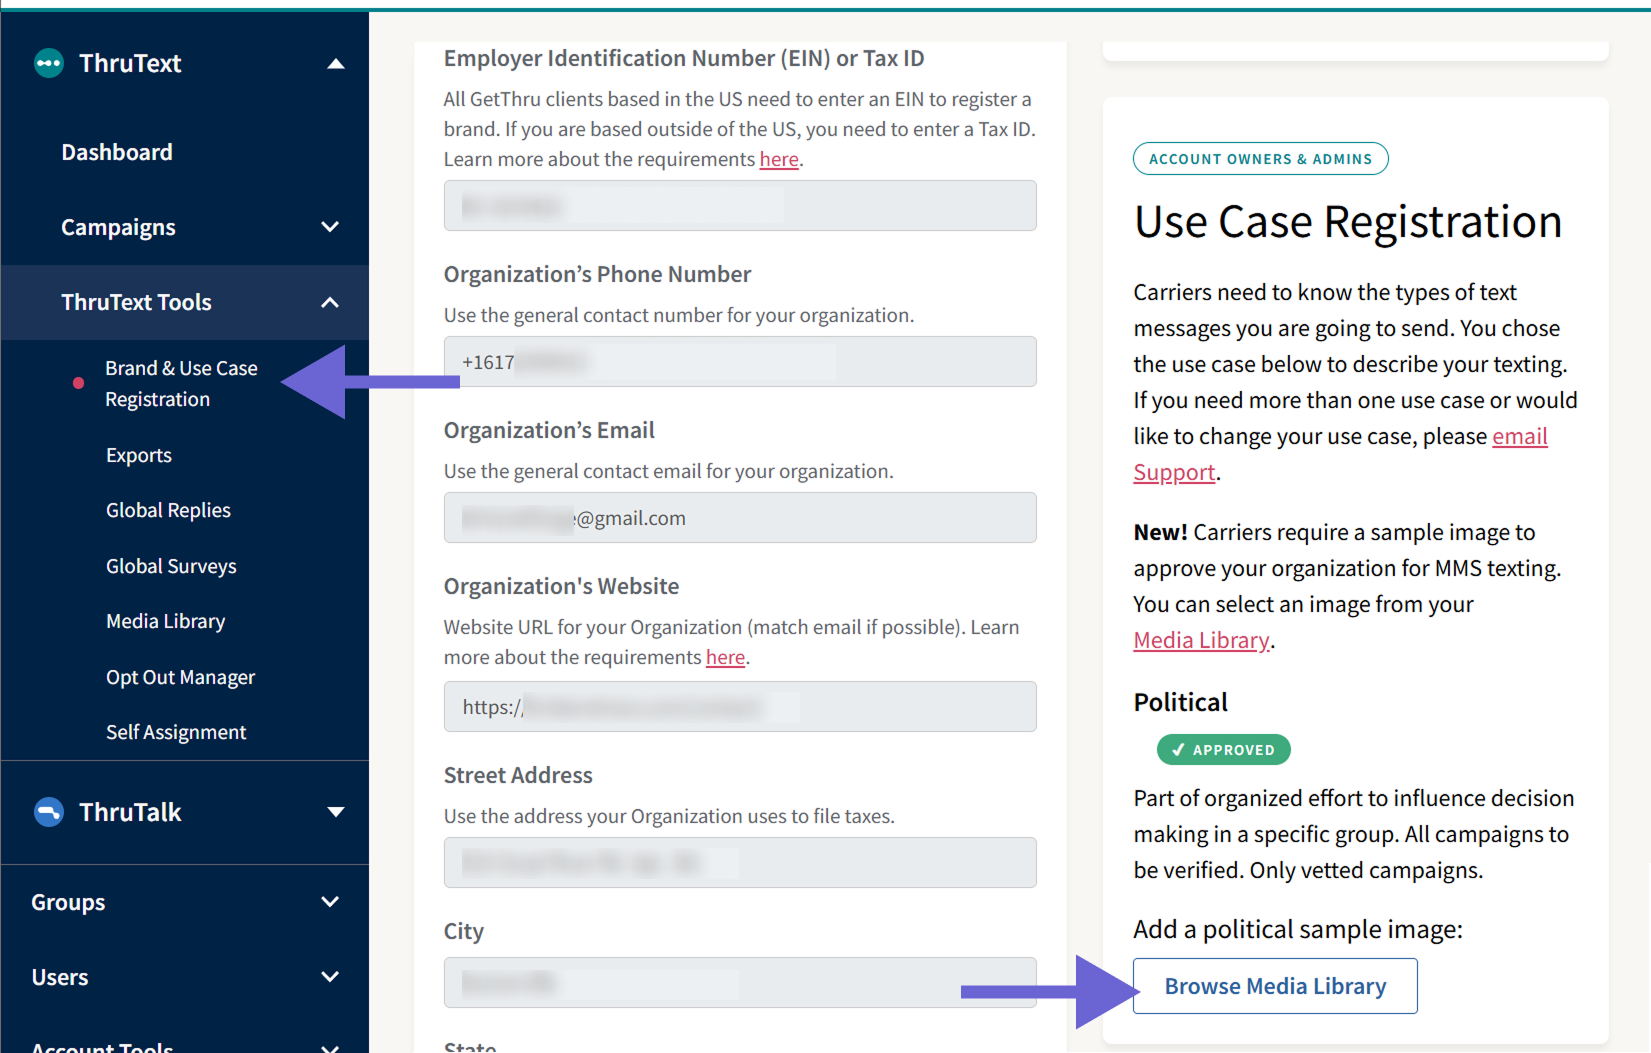Click the Street Address field
The image size is (1651, 1053).
click(x=740, y=863)
